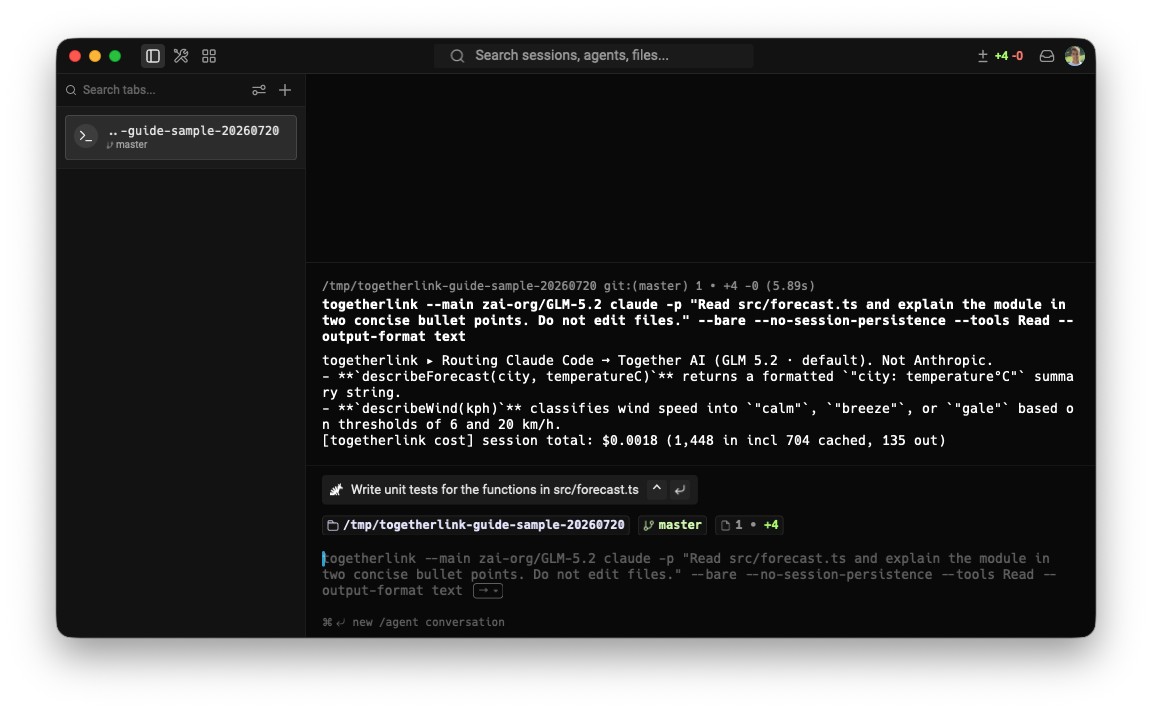Image resolution: width=1152 pixels, height=712 pixels.
Task: Expand the suggestion chip with caret icon
Action: click(657, 489)
